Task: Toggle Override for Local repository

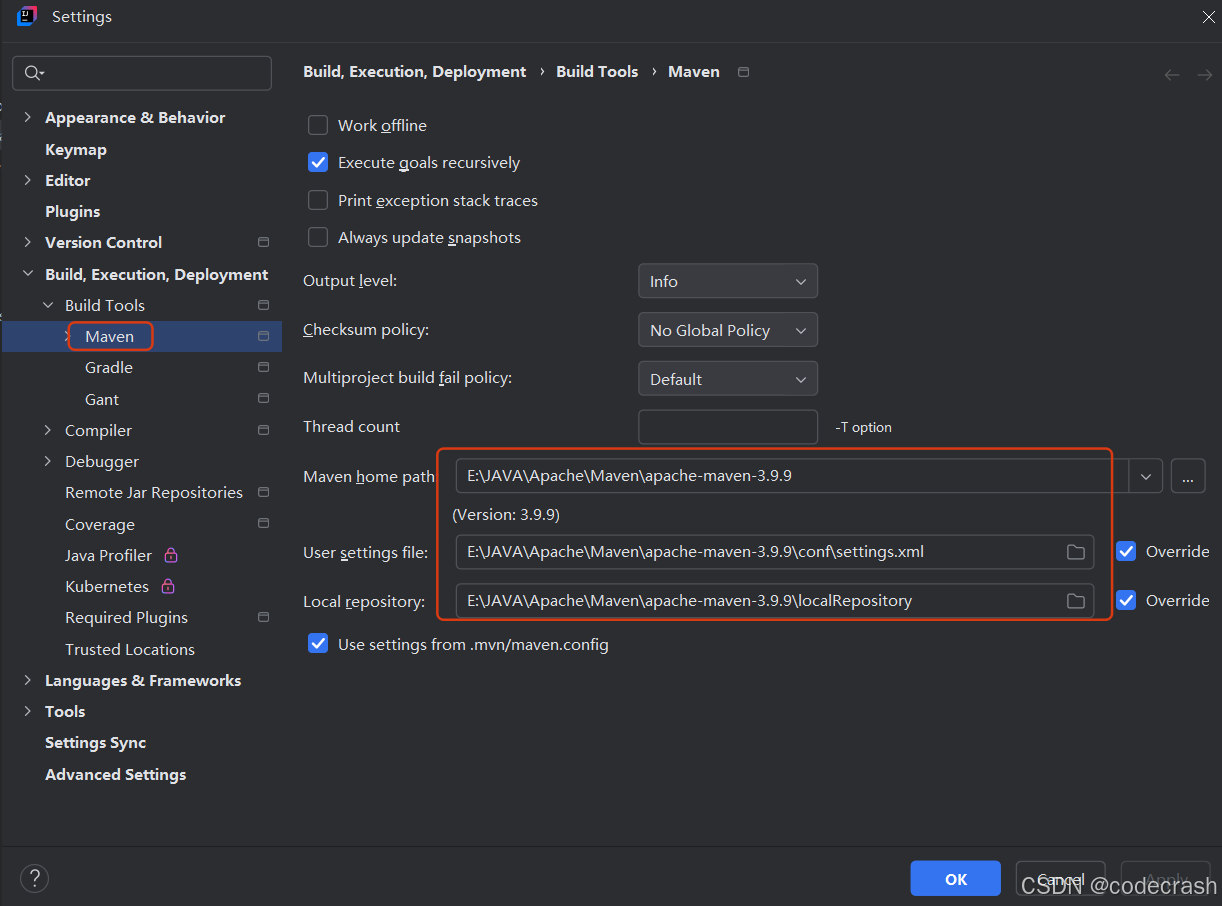Action: coord(1126,600)
